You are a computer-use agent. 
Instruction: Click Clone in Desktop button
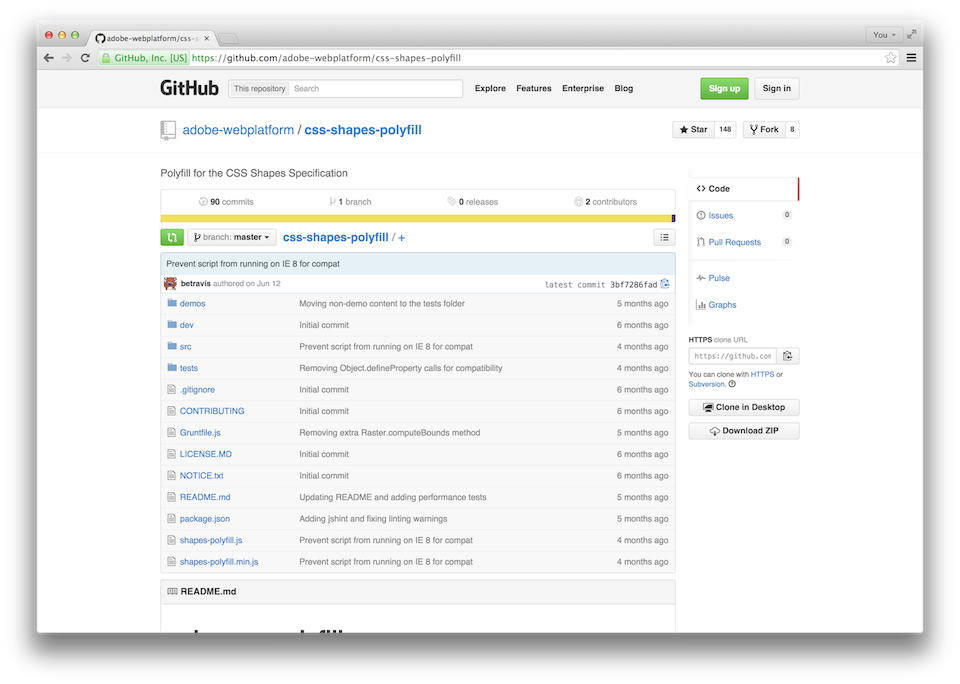tap(744, 407)
